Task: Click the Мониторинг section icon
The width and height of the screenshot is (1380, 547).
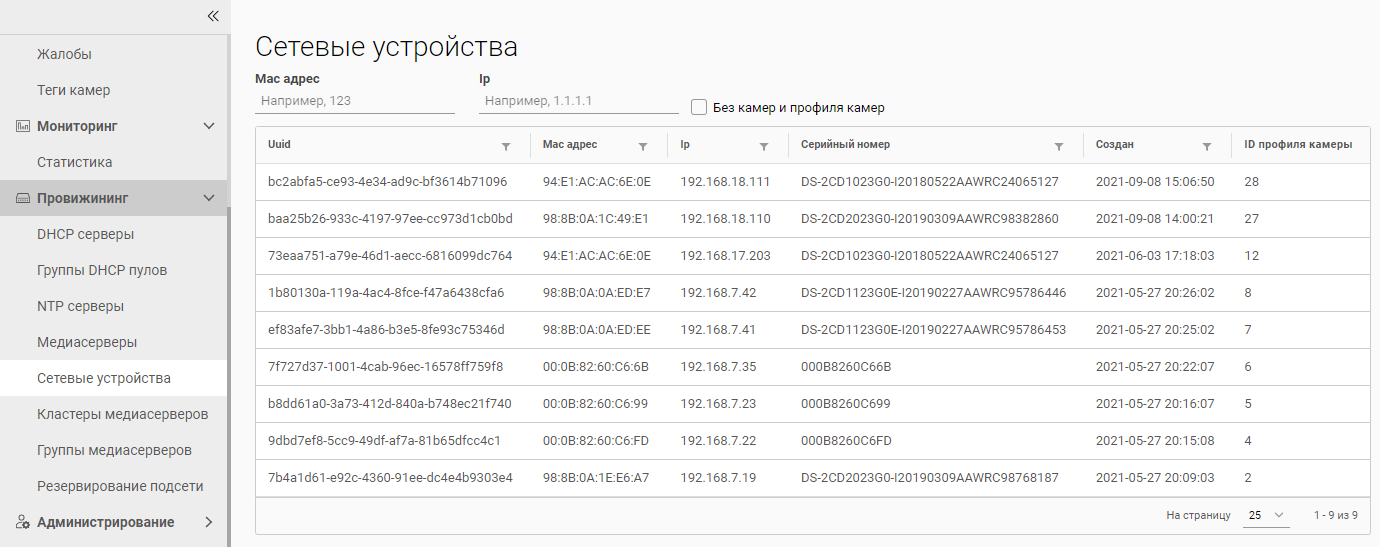Action: pyautogui.click(x=23, y=126)
